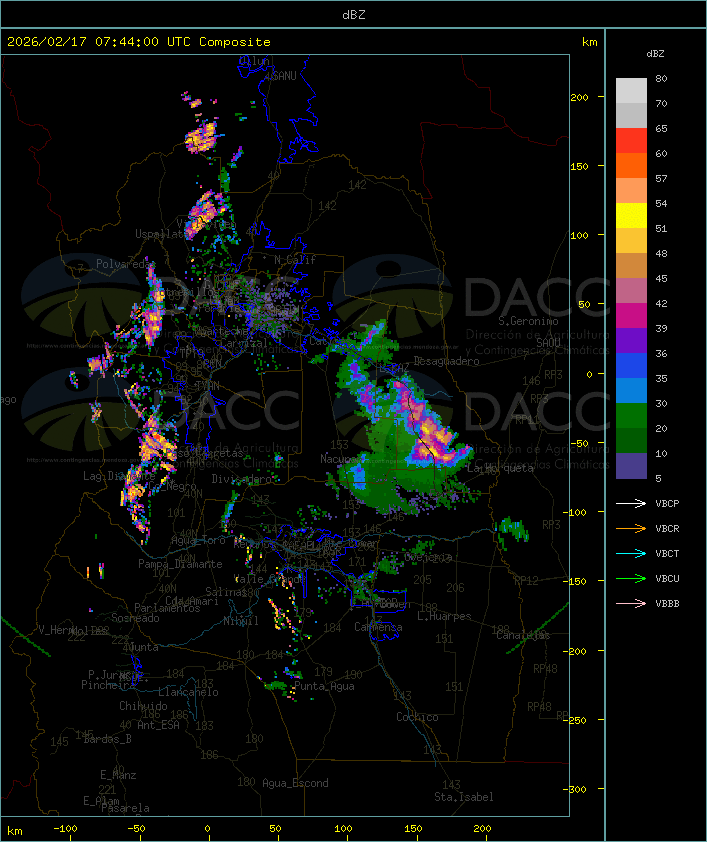This screenshot has width=707, height=842.
Task: Click the -300 tick on the vertical axis
Action: [577, 789]
